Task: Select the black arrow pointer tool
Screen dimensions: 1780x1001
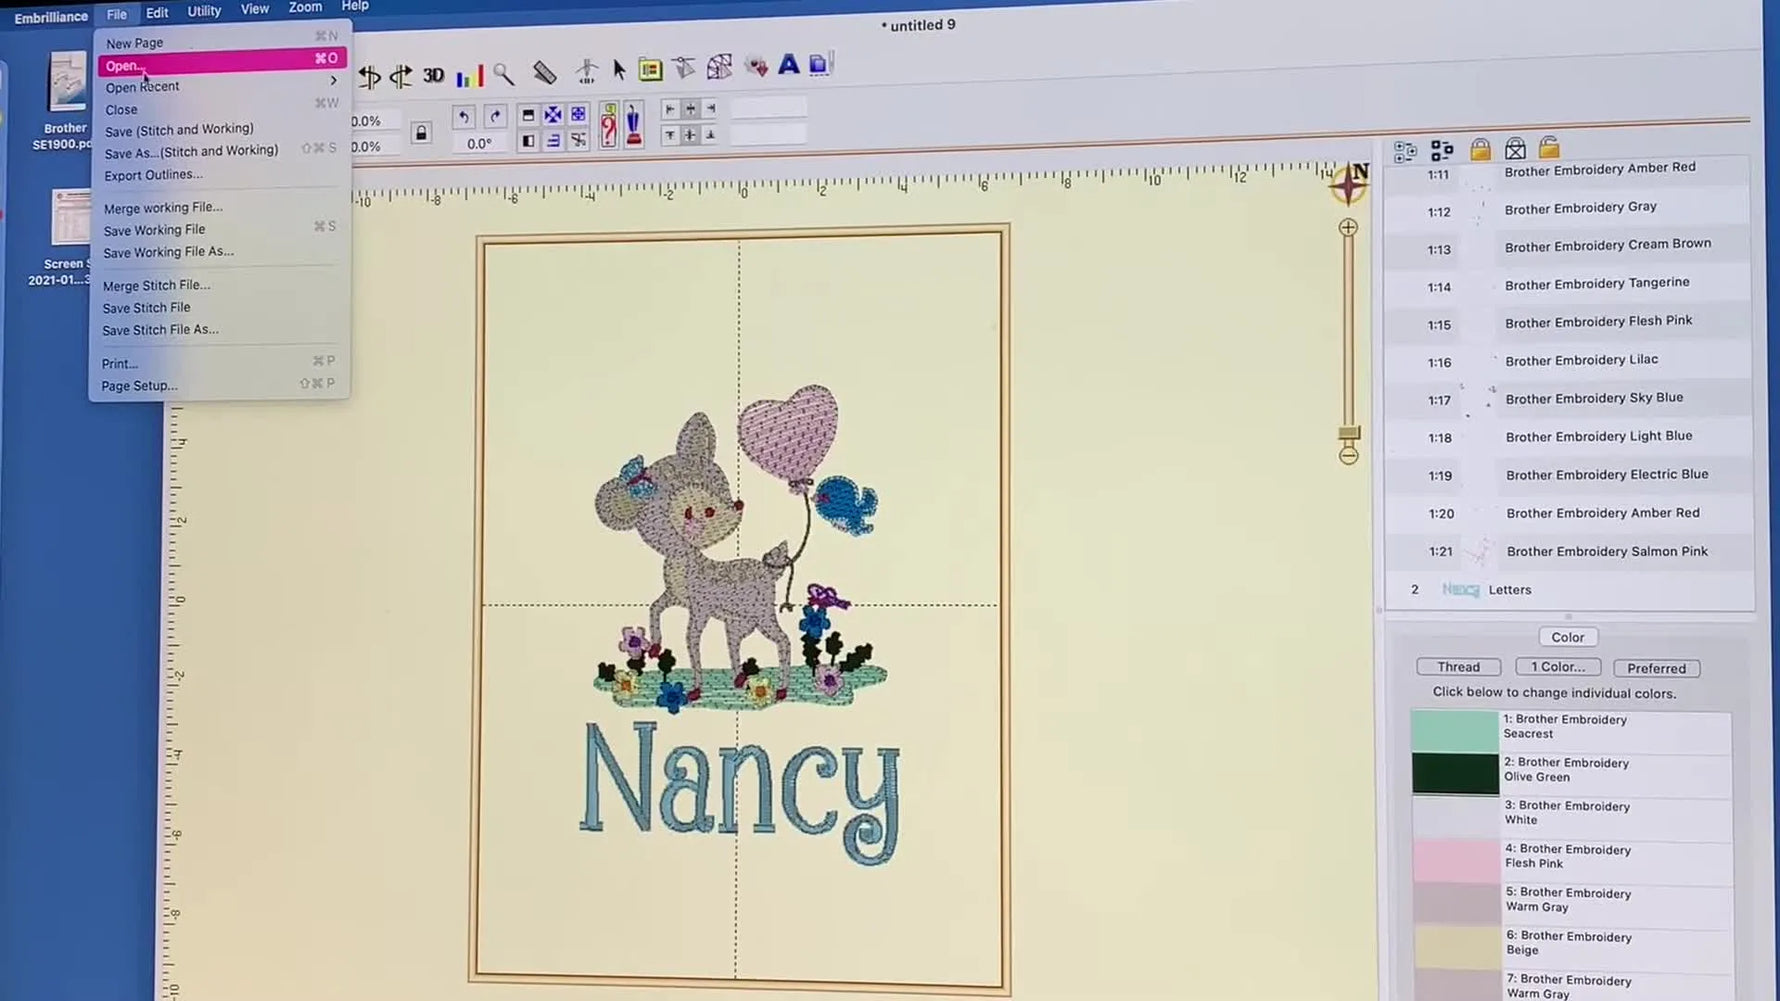Action: coord(619,69)
